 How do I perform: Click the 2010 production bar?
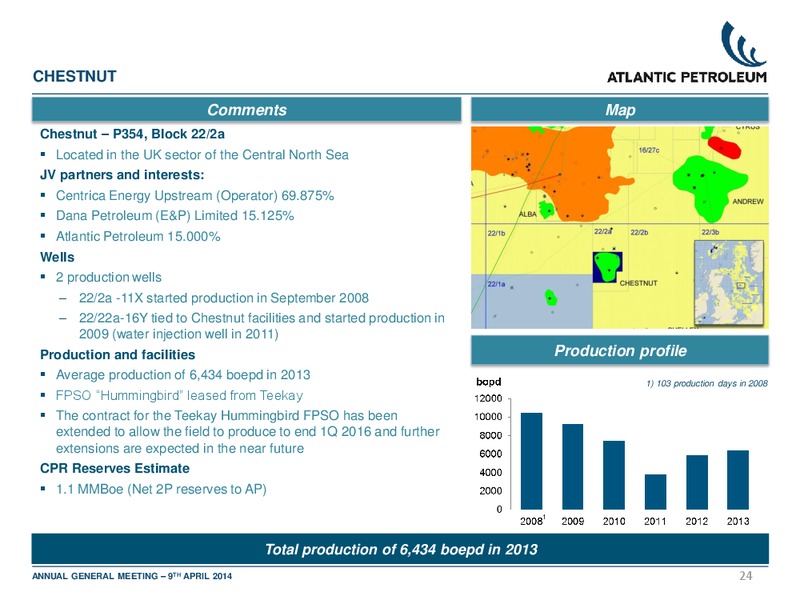point(614,475)
